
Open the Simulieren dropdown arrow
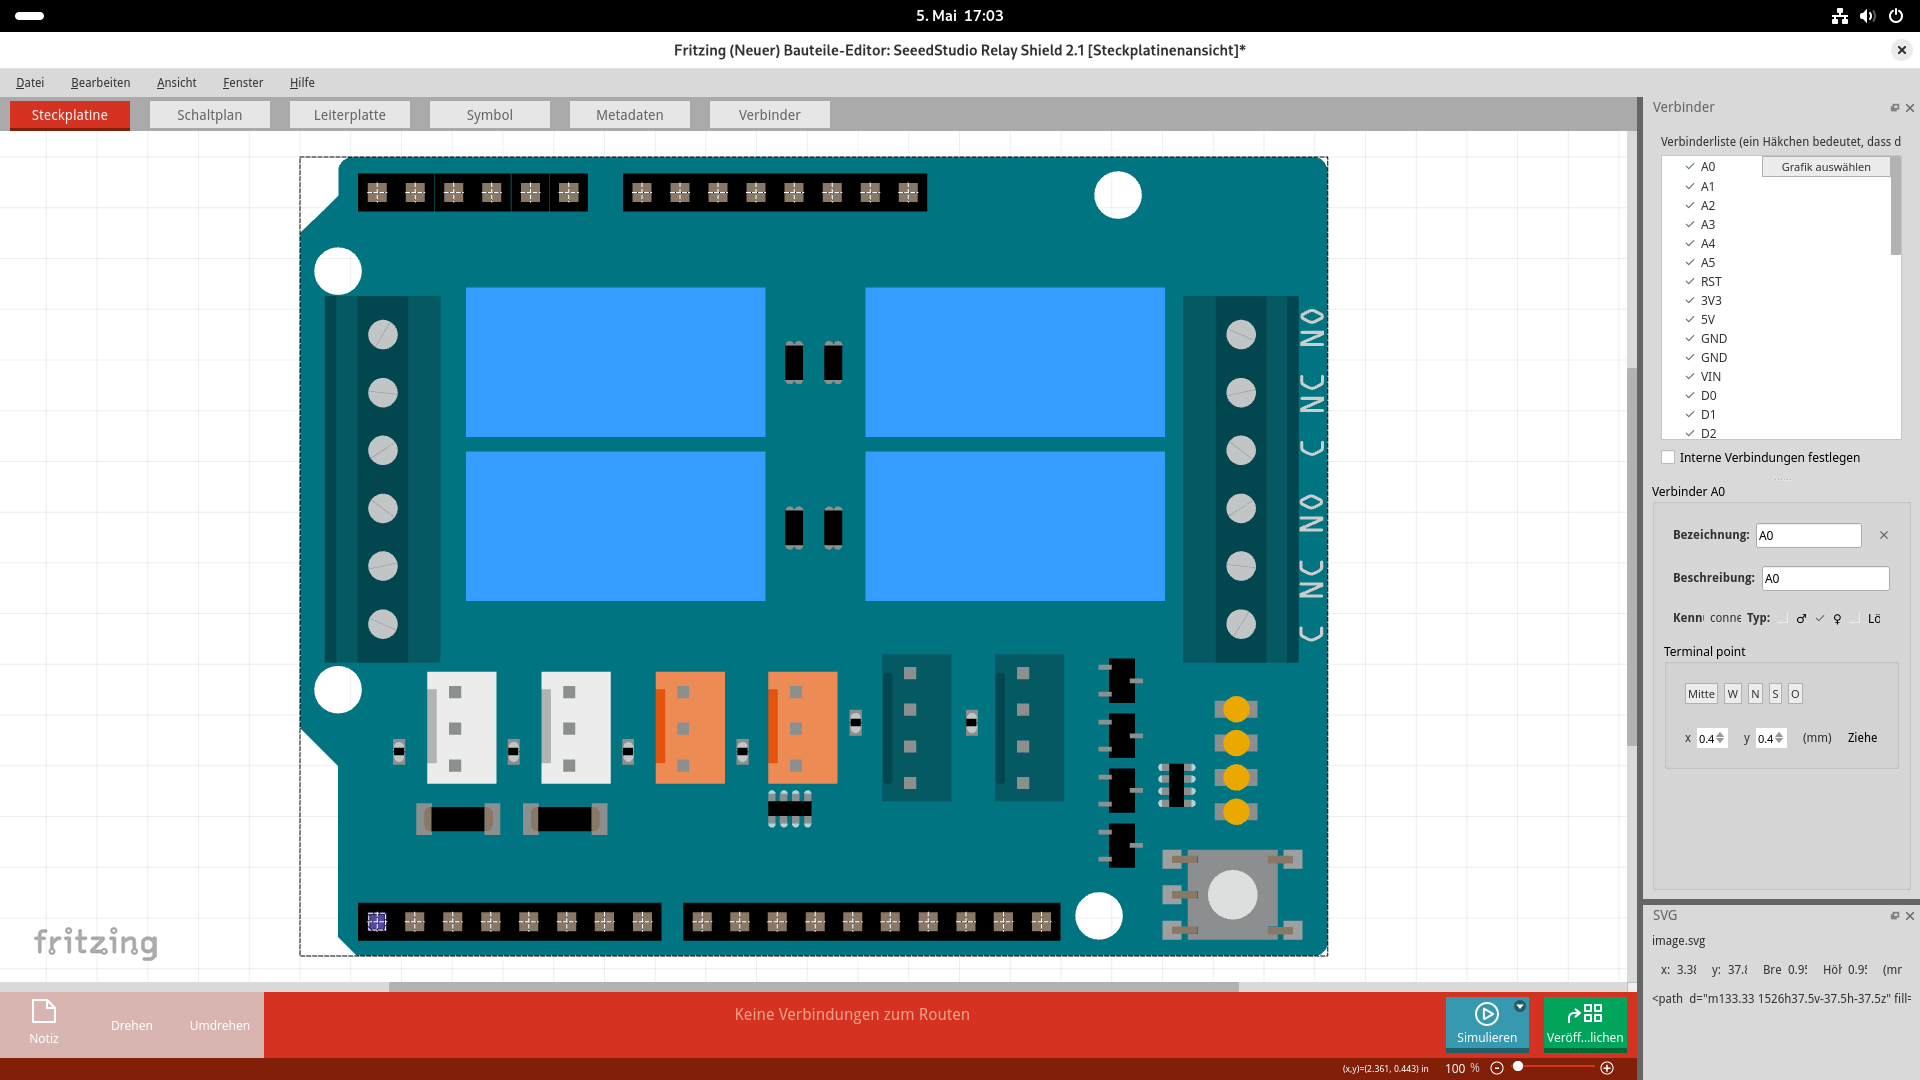[x=1520, y=1007]
